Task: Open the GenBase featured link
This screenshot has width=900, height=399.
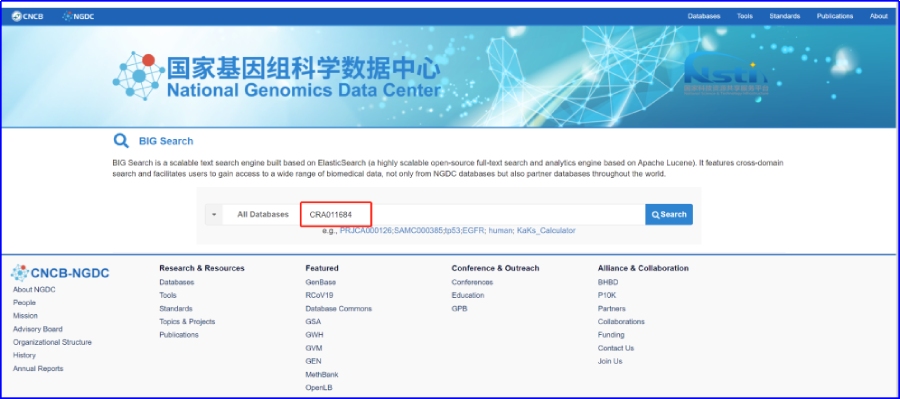Action: pyautogui.click(x=321, y=282)
